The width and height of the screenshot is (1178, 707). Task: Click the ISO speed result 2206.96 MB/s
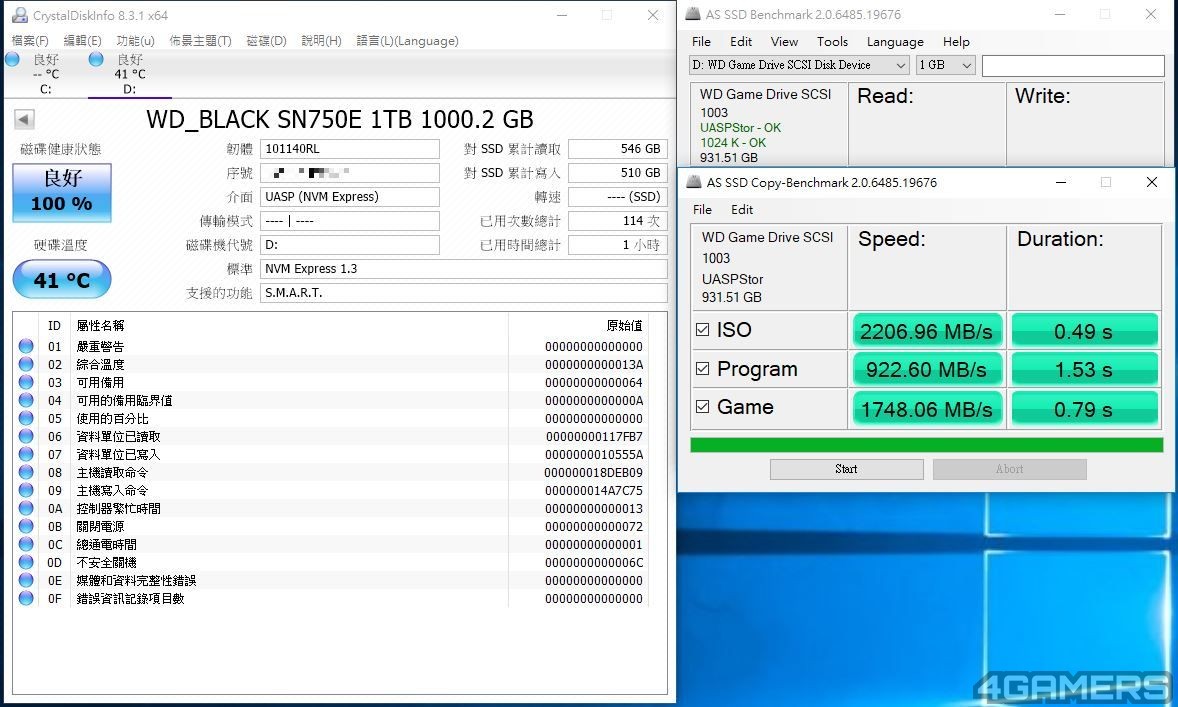coord(927,331)
